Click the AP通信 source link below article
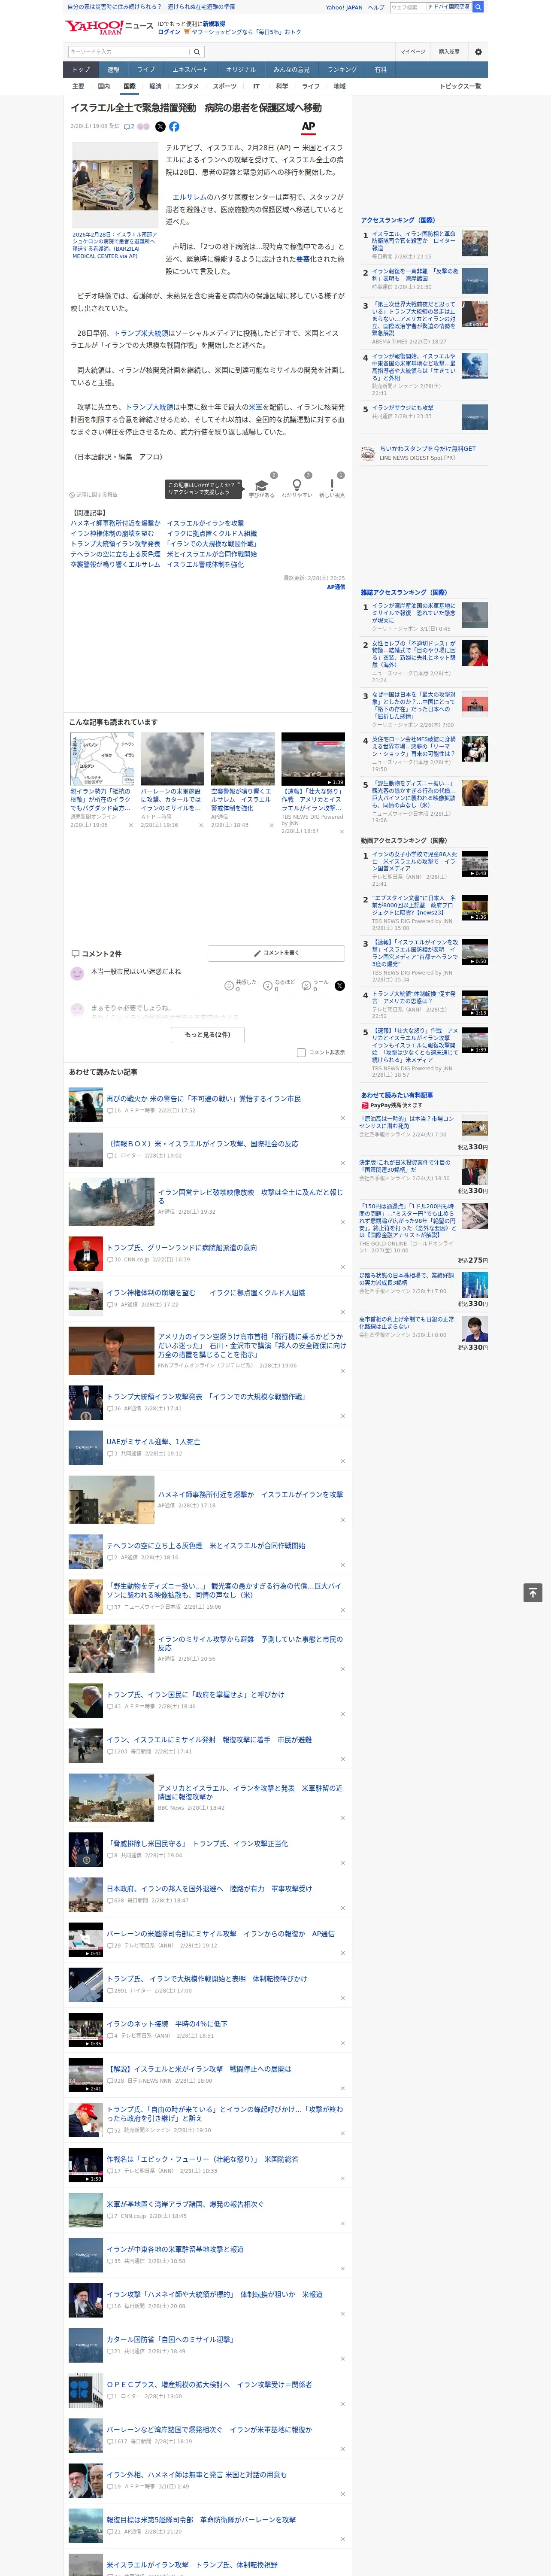The width and height of the screenshot is (551, 2576). click(x=336, y=587)
